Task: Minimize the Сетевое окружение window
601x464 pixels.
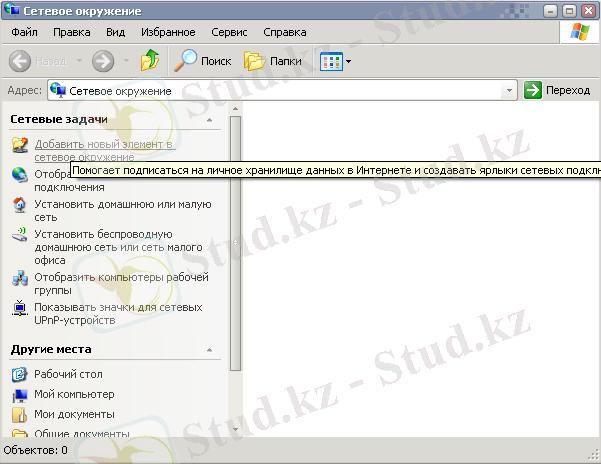Action: 550,11
